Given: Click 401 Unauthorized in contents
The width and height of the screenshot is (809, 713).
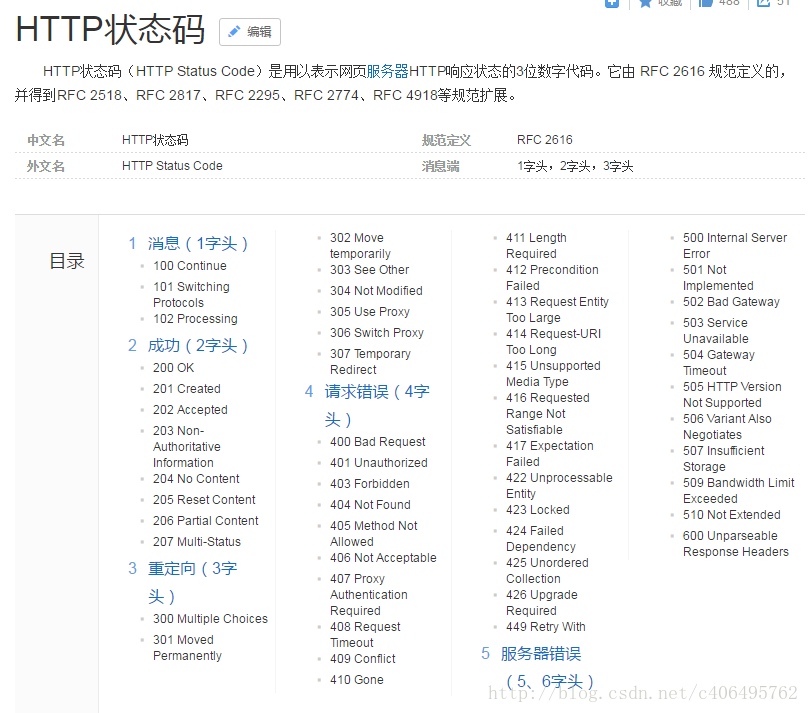Looking at the screenshot, I should pyautogui.click(x=379, y=463).
